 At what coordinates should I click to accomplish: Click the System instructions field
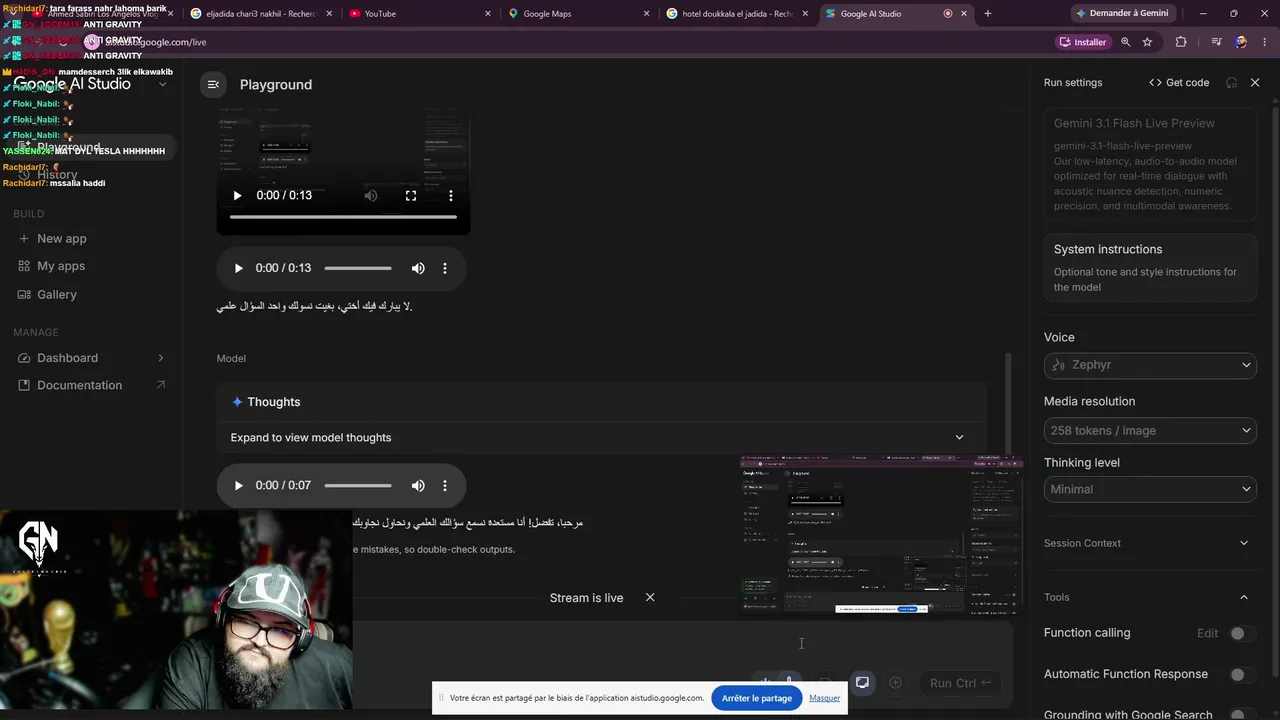point(1150,268)
